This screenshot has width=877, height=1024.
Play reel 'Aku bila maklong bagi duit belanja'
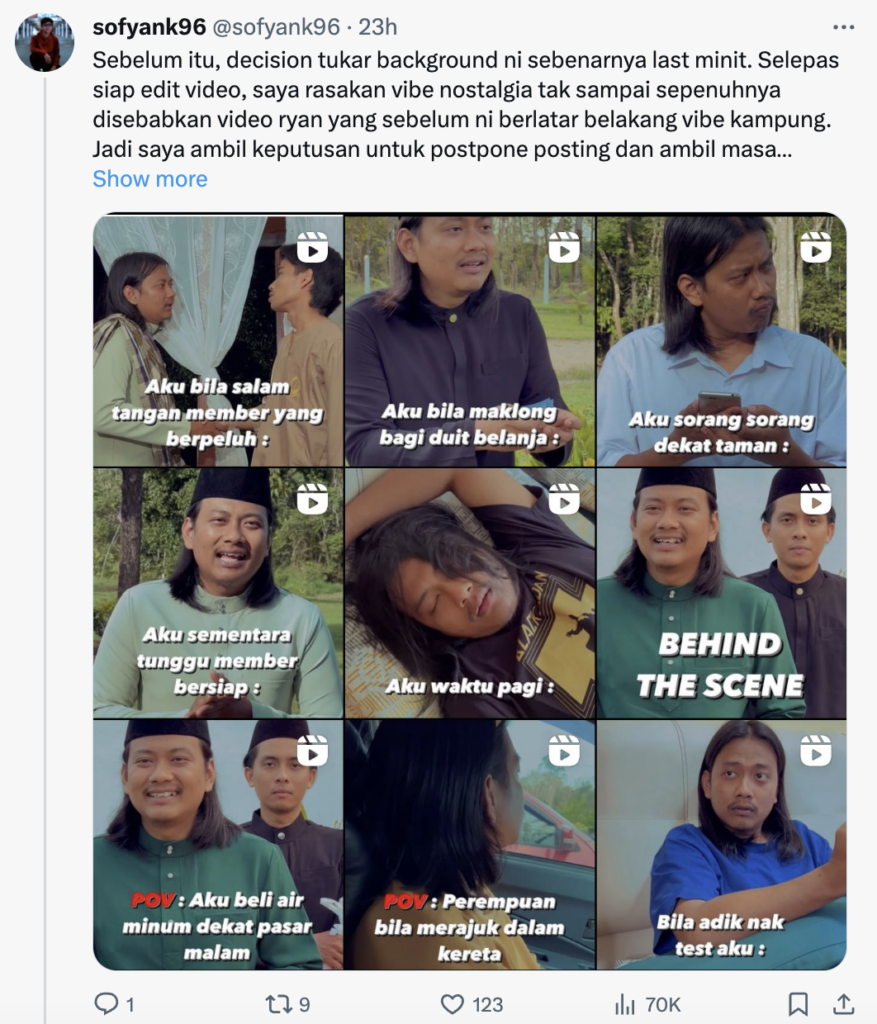[x=470, y=341]
